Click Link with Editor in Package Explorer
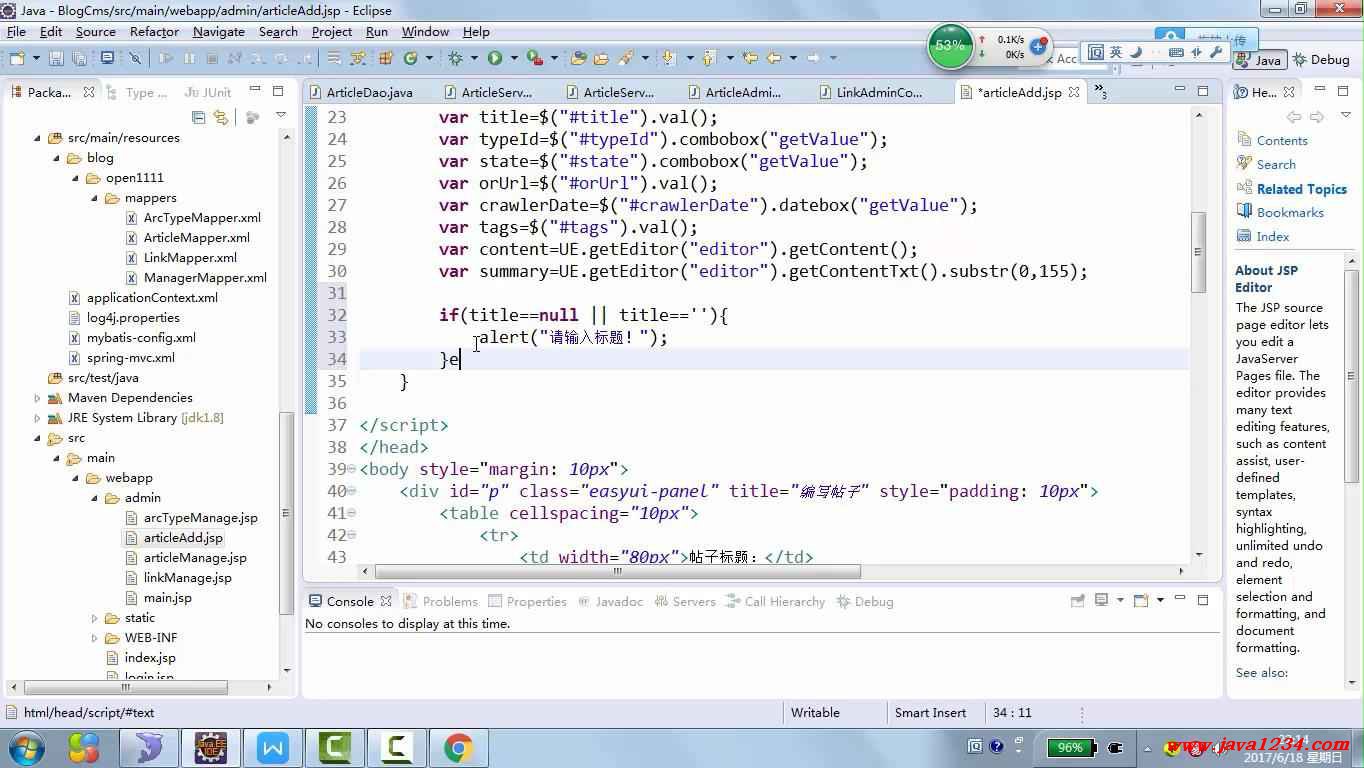Image resolution: width=1364 pixels, height=768 pixels. pyautogui.click(x=221, y=117)
